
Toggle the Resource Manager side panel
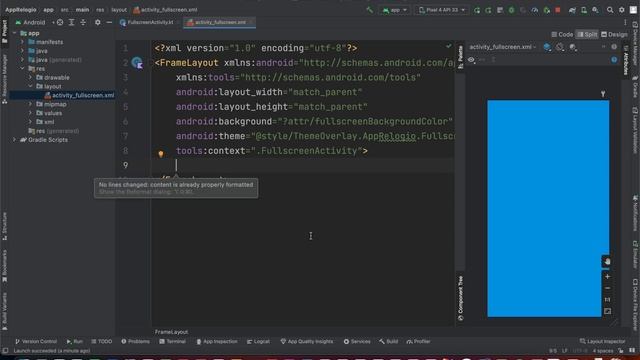4,79
